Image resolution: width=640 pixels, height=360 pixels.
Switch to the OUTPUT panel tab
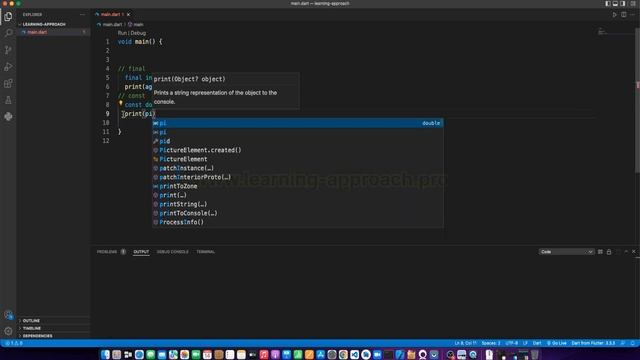(x=141, y=252)
